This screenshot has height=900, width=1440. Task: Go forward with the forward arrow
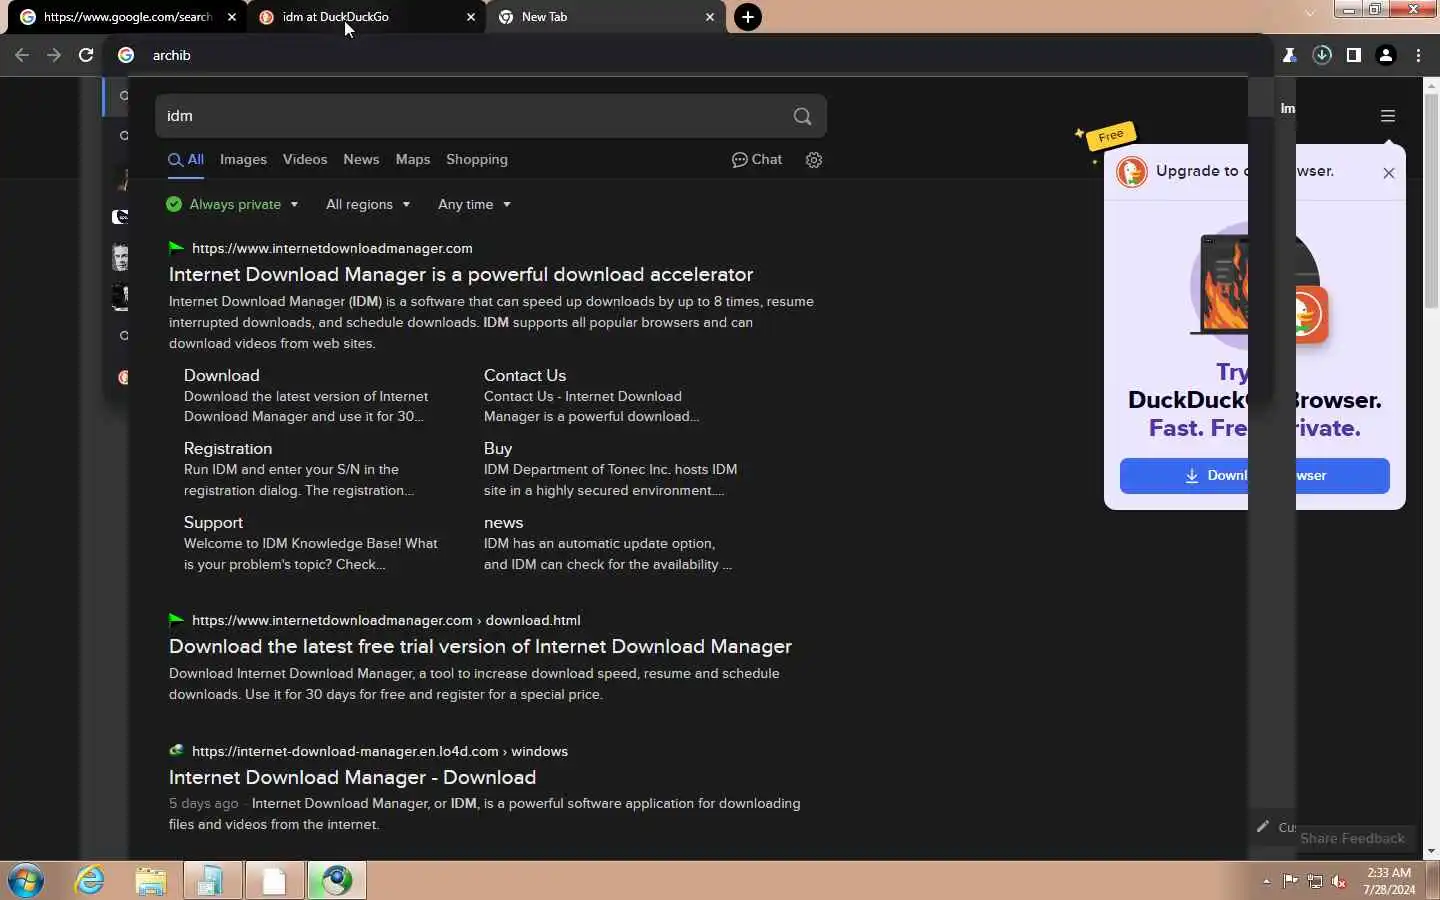(x=54, y=55)
